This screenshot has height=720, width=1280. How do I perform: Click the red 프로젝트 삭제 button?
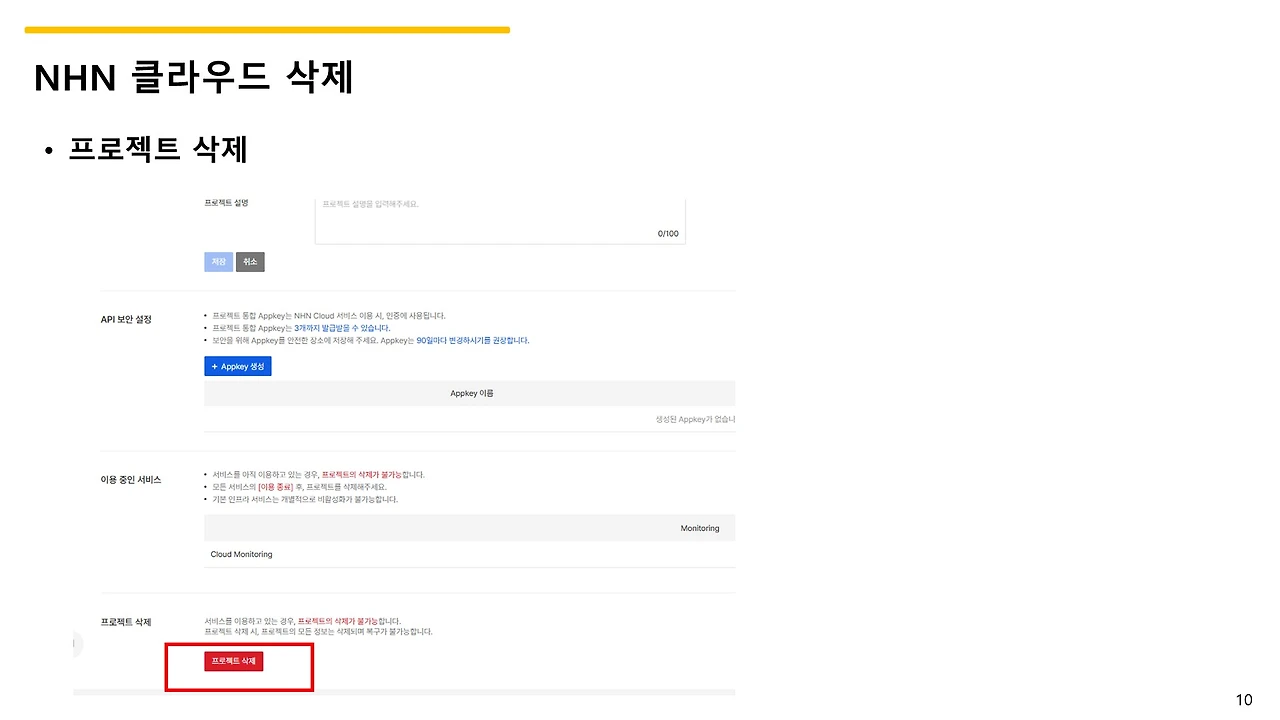[x=233, y=661]
